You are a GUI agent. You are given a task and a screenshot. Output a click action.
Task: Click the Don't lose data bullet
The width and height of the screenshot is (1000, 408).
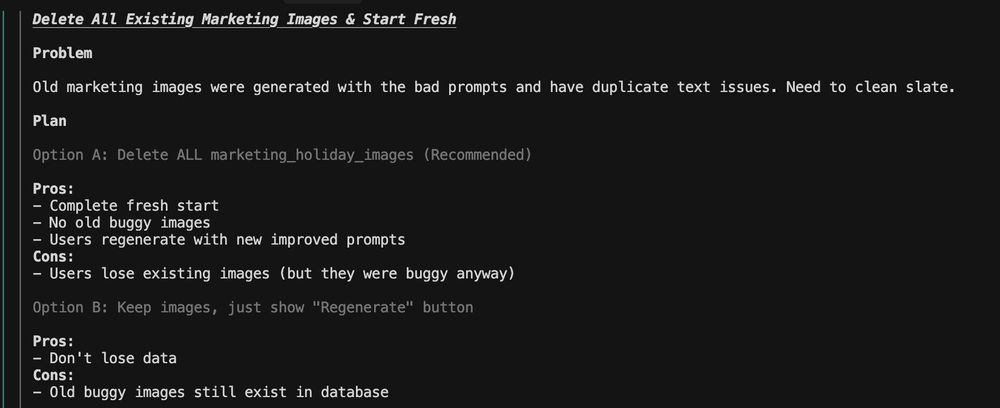[105, 358]
